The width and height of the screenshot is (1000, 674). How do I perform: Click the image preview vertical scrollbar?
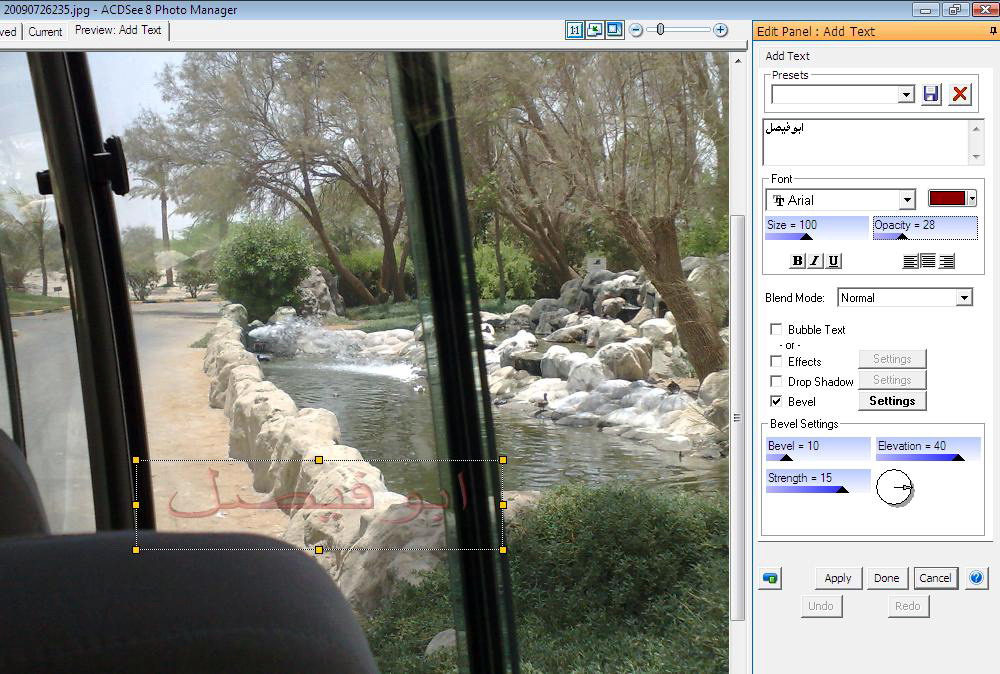tap(738, 418)
